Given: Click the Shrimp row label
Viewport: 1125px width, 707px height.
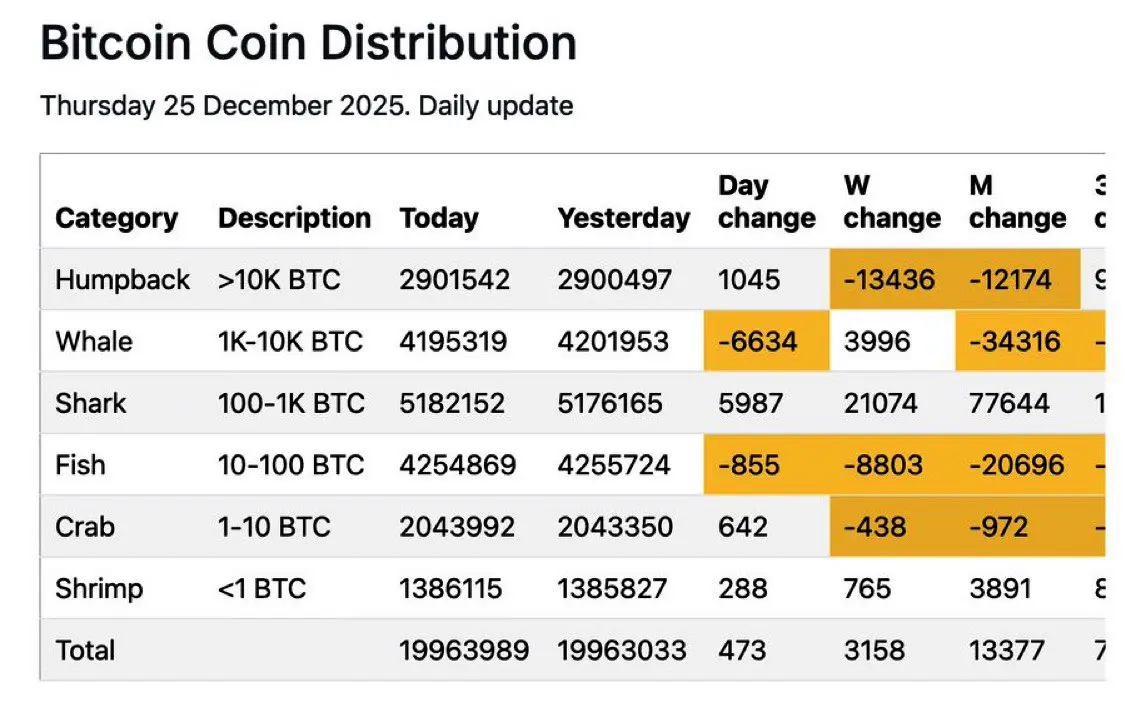Looking at the screenshot, I should [x=99, y=589].
